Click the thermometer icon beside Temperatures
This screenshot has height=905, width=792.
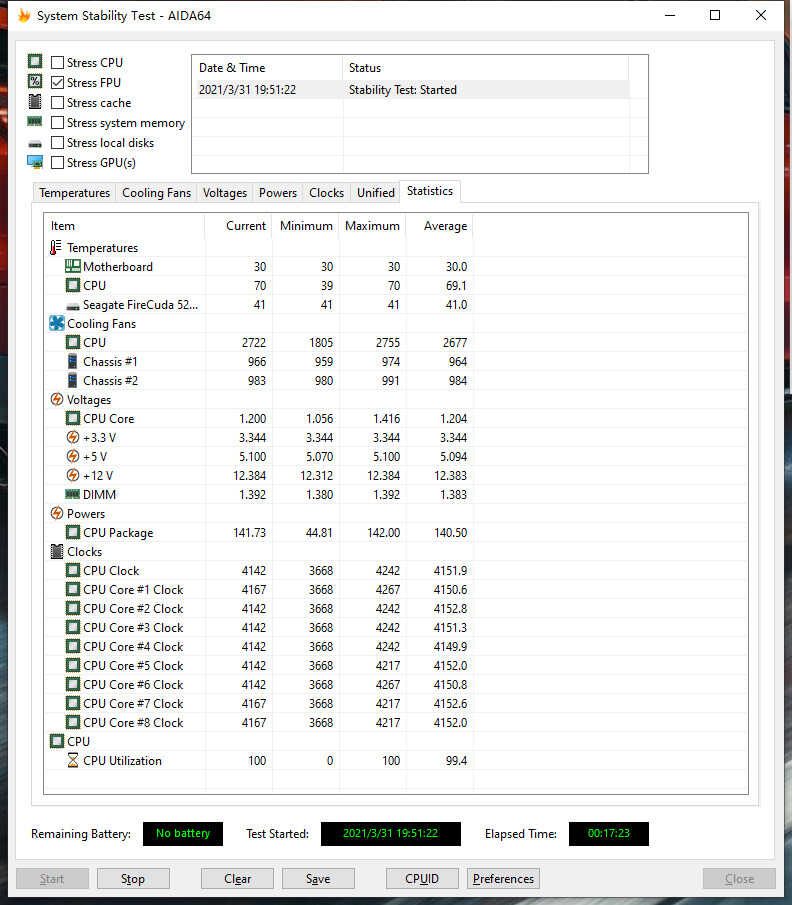pos(56,247)
